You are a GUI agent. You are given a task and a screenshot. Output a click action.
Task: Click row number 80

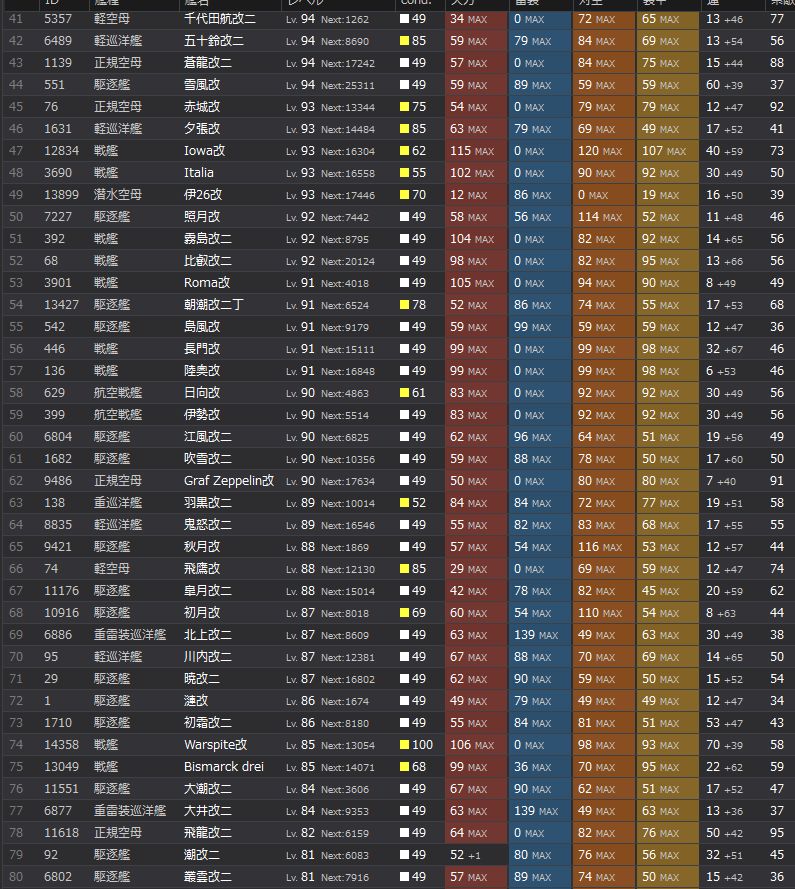pos(16,877)
